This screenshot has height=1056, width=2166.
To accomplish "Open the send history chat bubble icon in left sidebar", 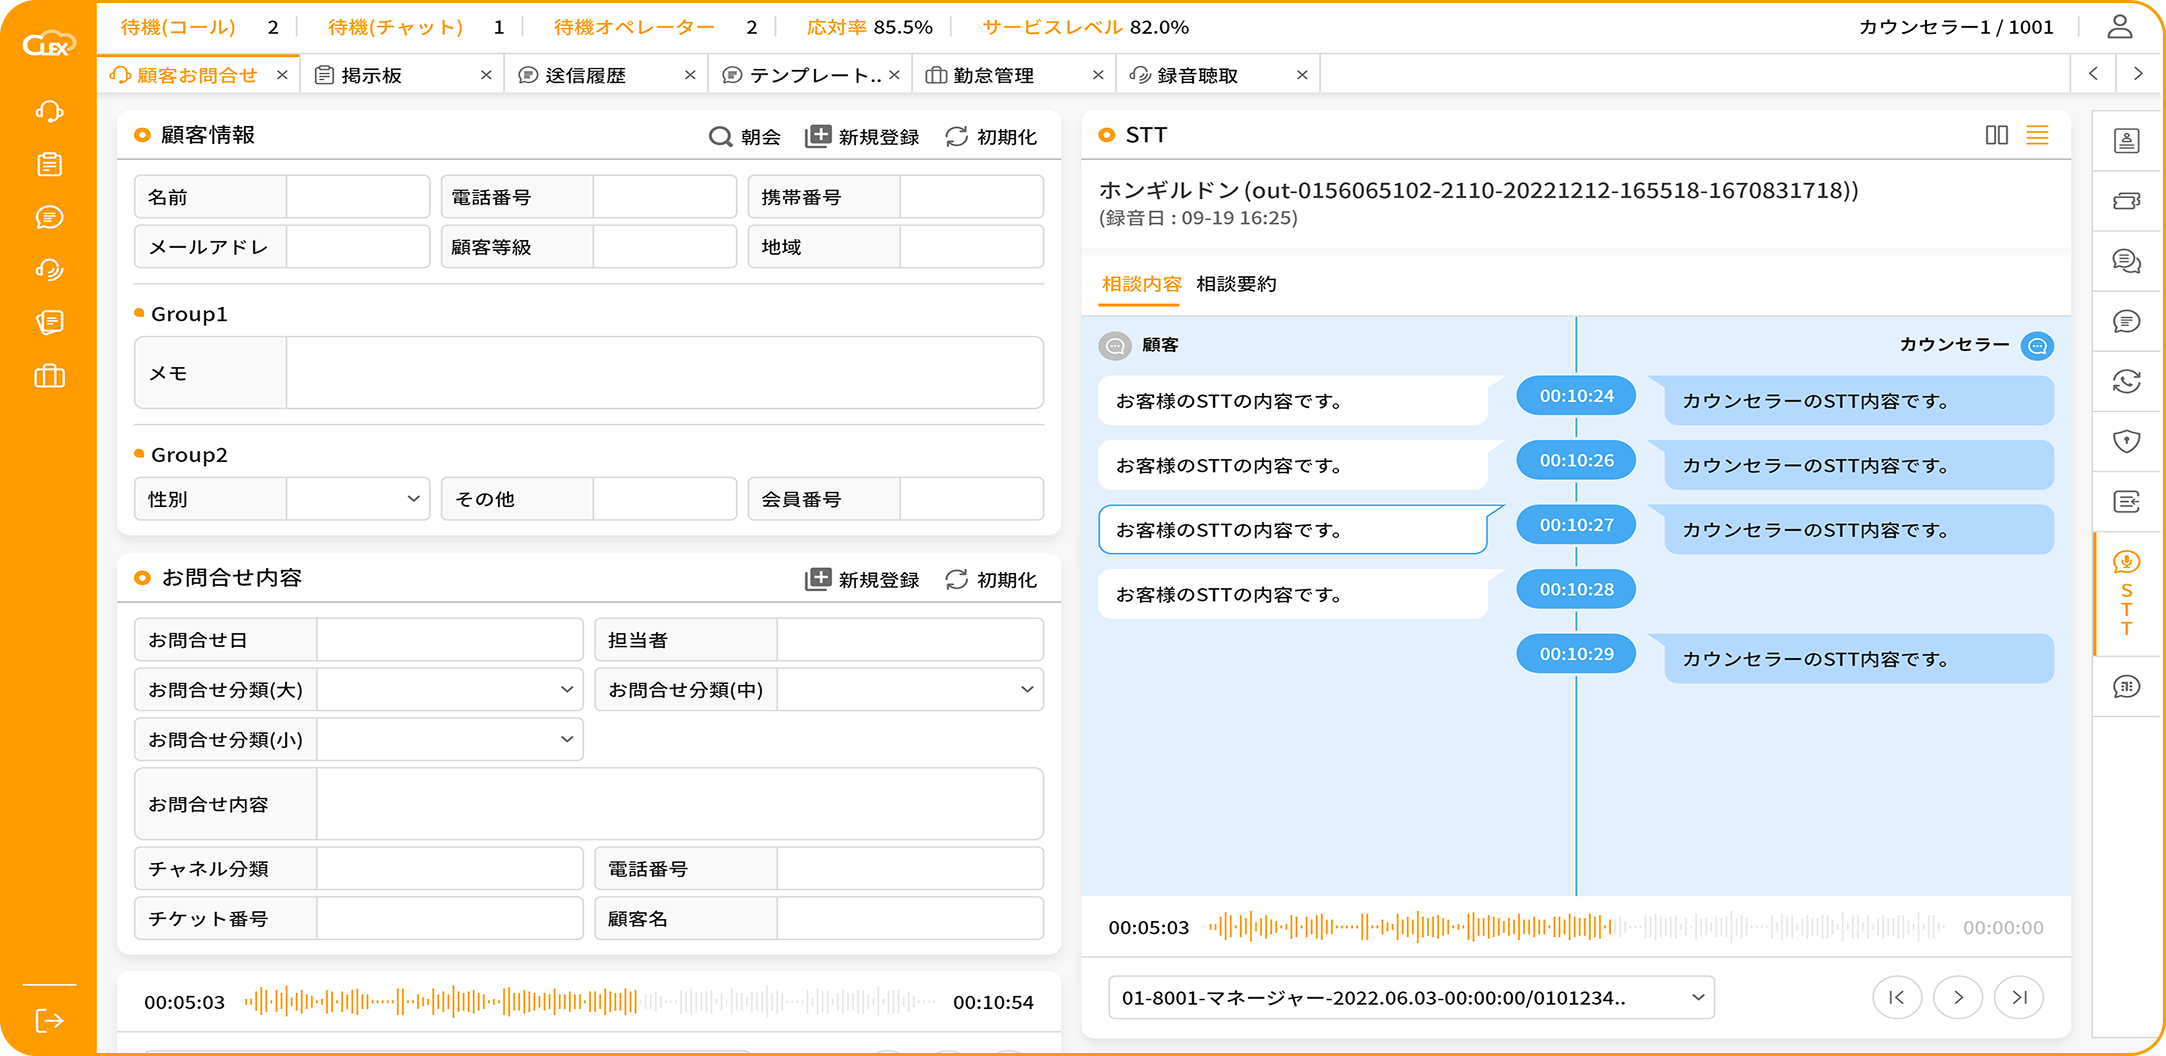I will [x=49, y=217].
